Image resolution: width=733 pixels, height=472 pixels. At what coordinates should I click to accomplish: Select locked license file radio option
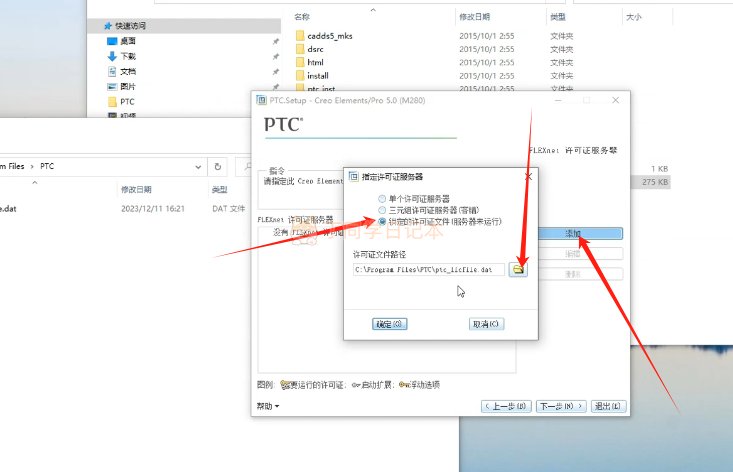coord(382,221)
